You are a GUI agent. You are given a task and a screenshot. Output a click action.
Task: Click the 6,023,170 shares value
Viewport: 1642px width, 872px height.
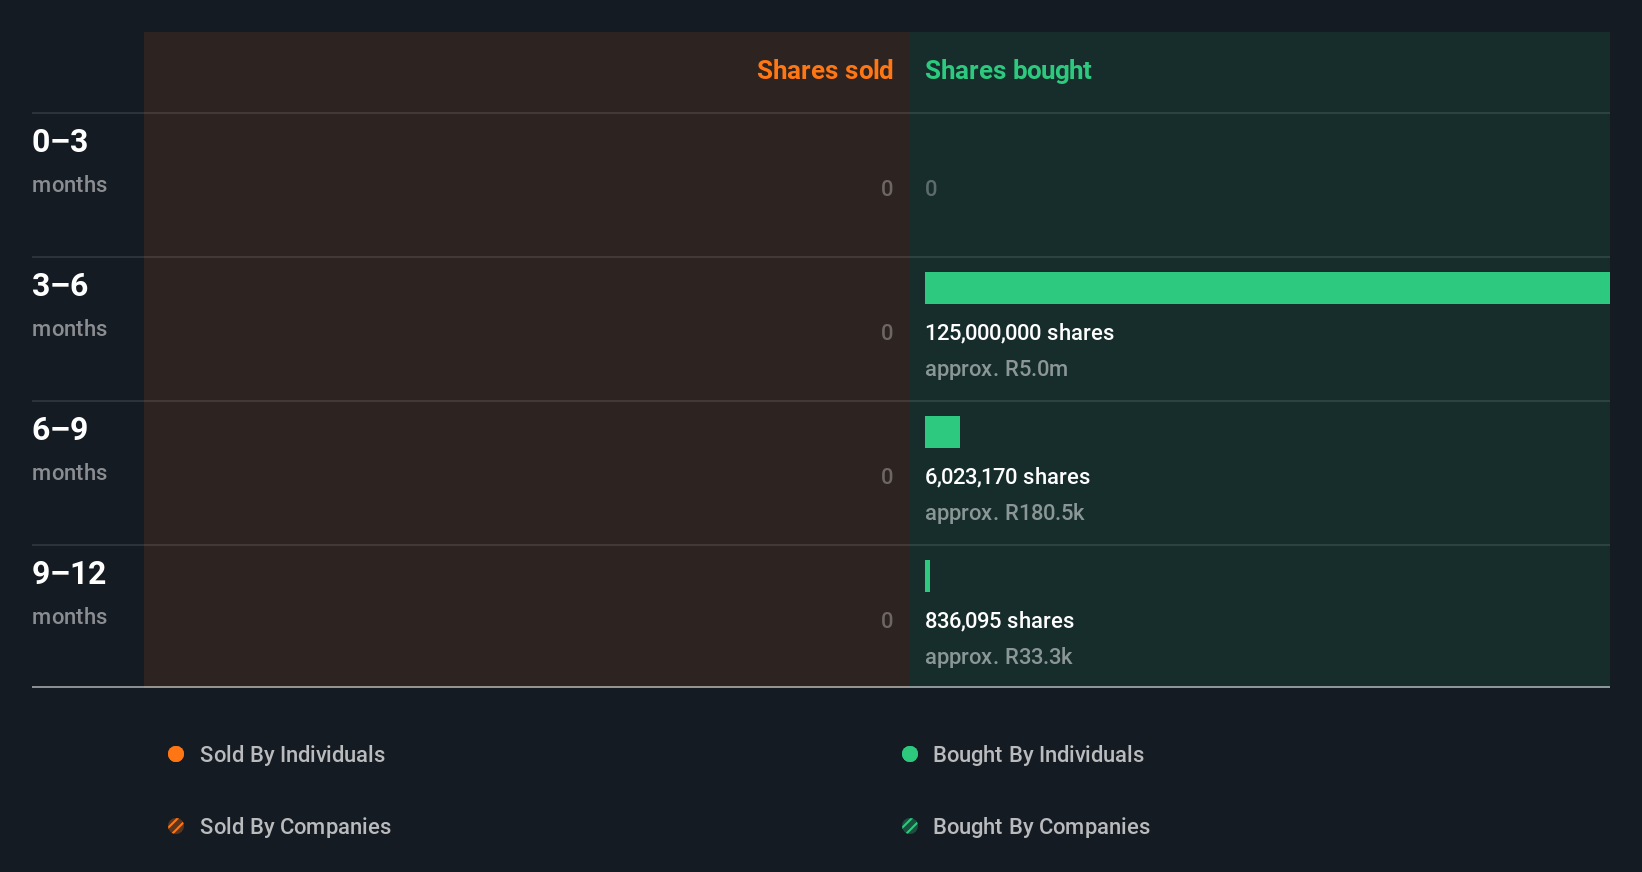[1007, 477]
